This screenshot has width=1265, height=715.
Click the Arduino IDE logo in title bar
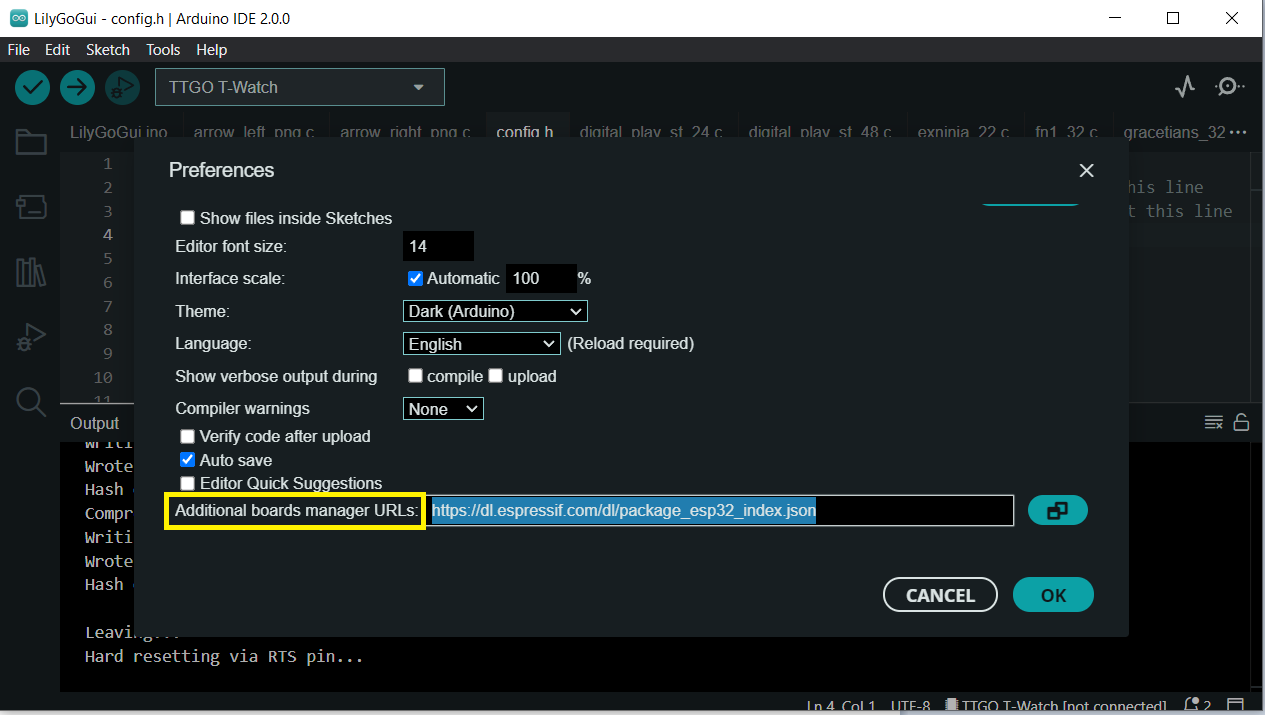click(x=19, y=18)
